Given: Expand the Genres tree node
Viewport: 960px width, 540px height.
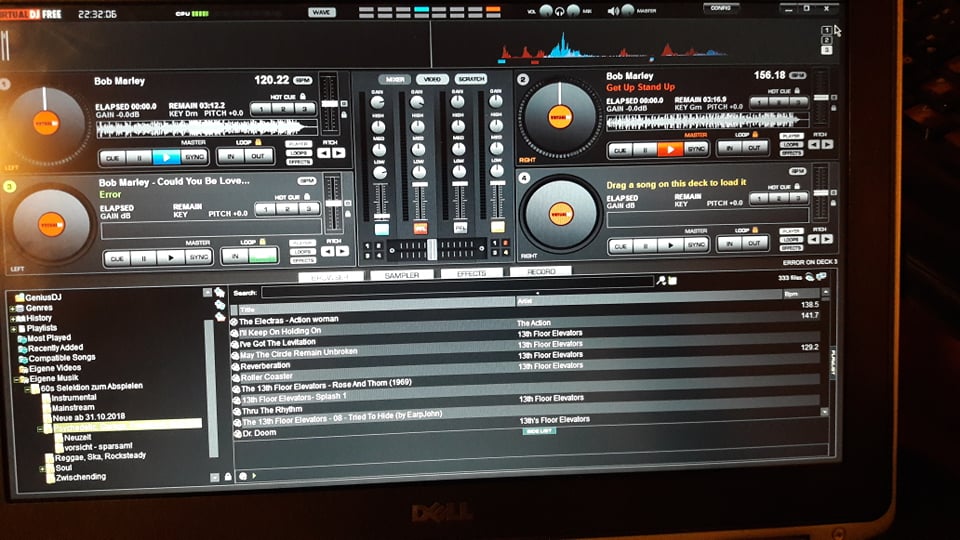Looking at the screenshot, I should (x=13, y=309).
